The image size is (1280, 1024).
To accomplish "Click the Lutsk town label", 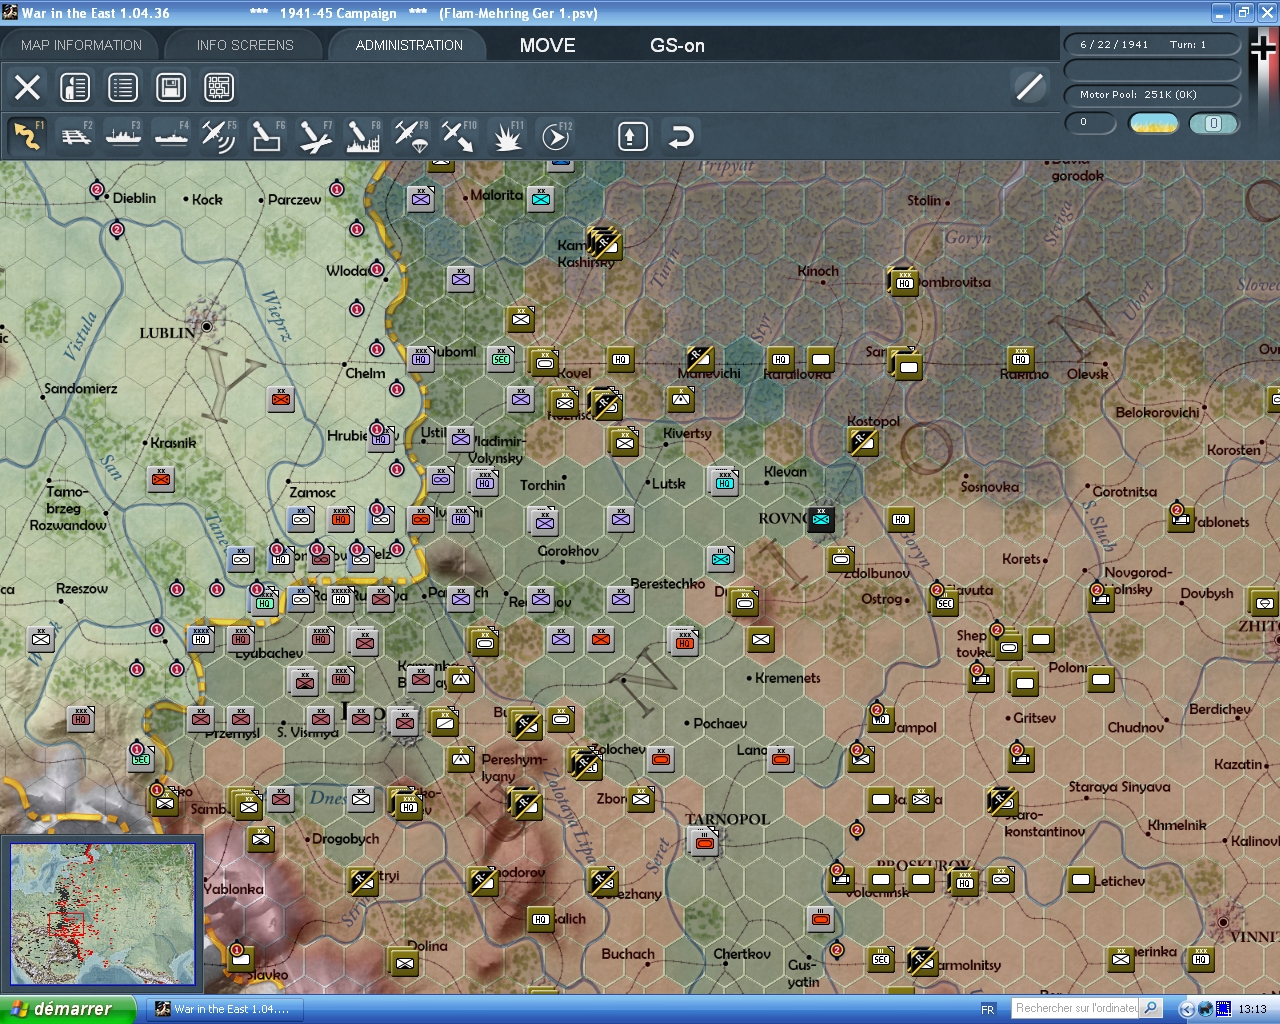I will pos(669,484).
